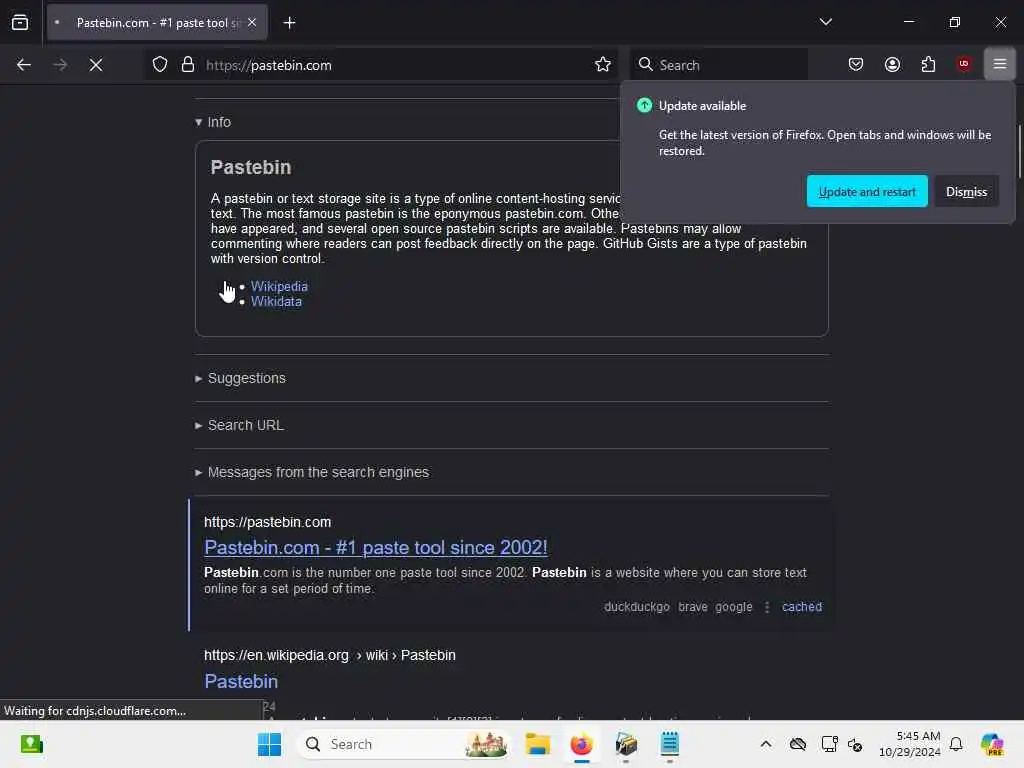
Task: Open the List all tabs dropdown chevron
Action: 825,22
